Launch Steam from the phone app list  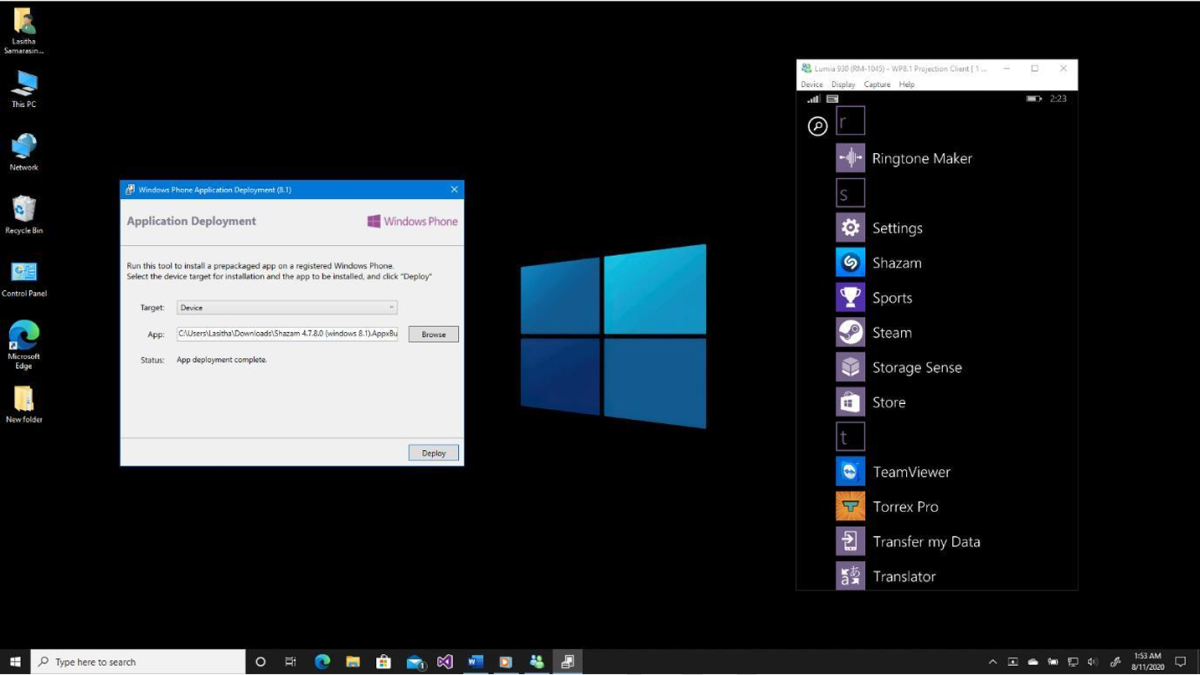pyautogui.click(x=850, y=332)
